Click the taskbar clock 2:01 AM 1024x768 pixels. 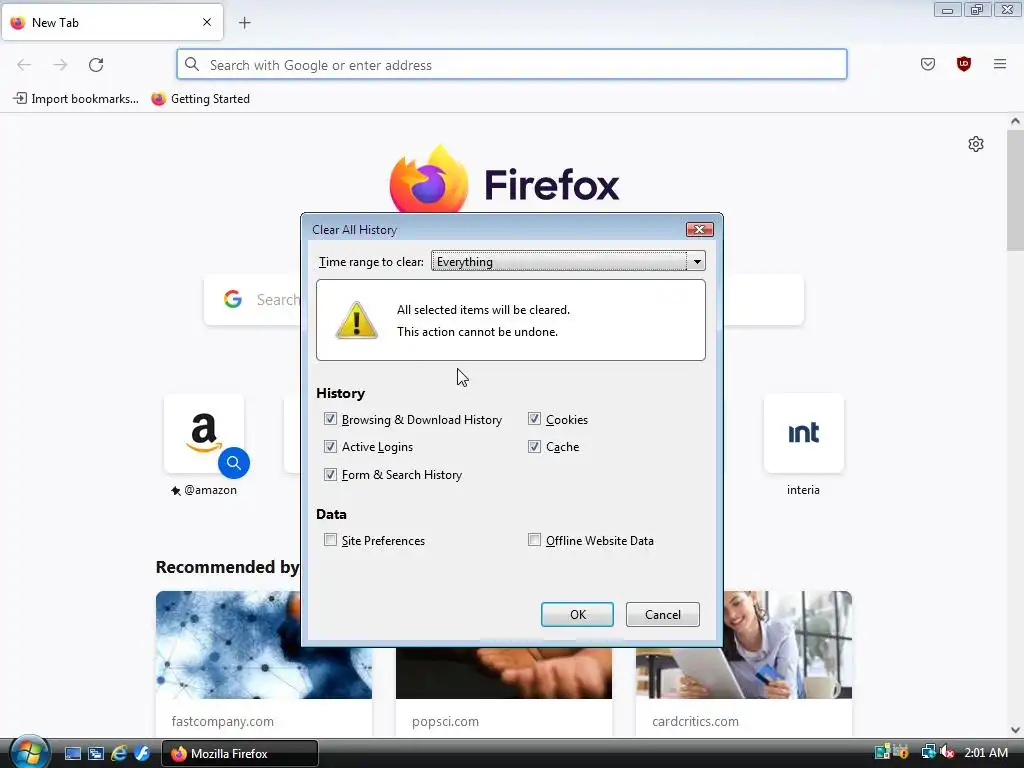click(986, 753)
